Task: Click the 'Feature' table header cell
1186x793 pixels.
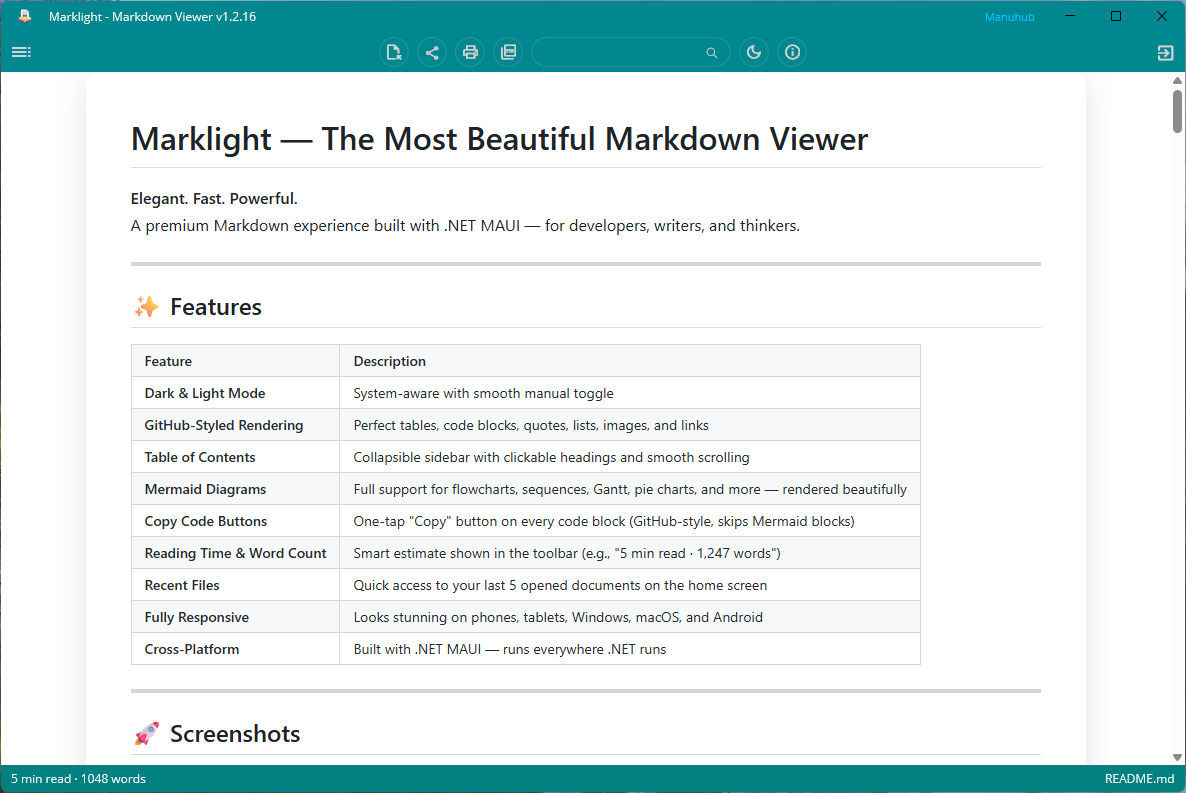Action: click(235, 361)
